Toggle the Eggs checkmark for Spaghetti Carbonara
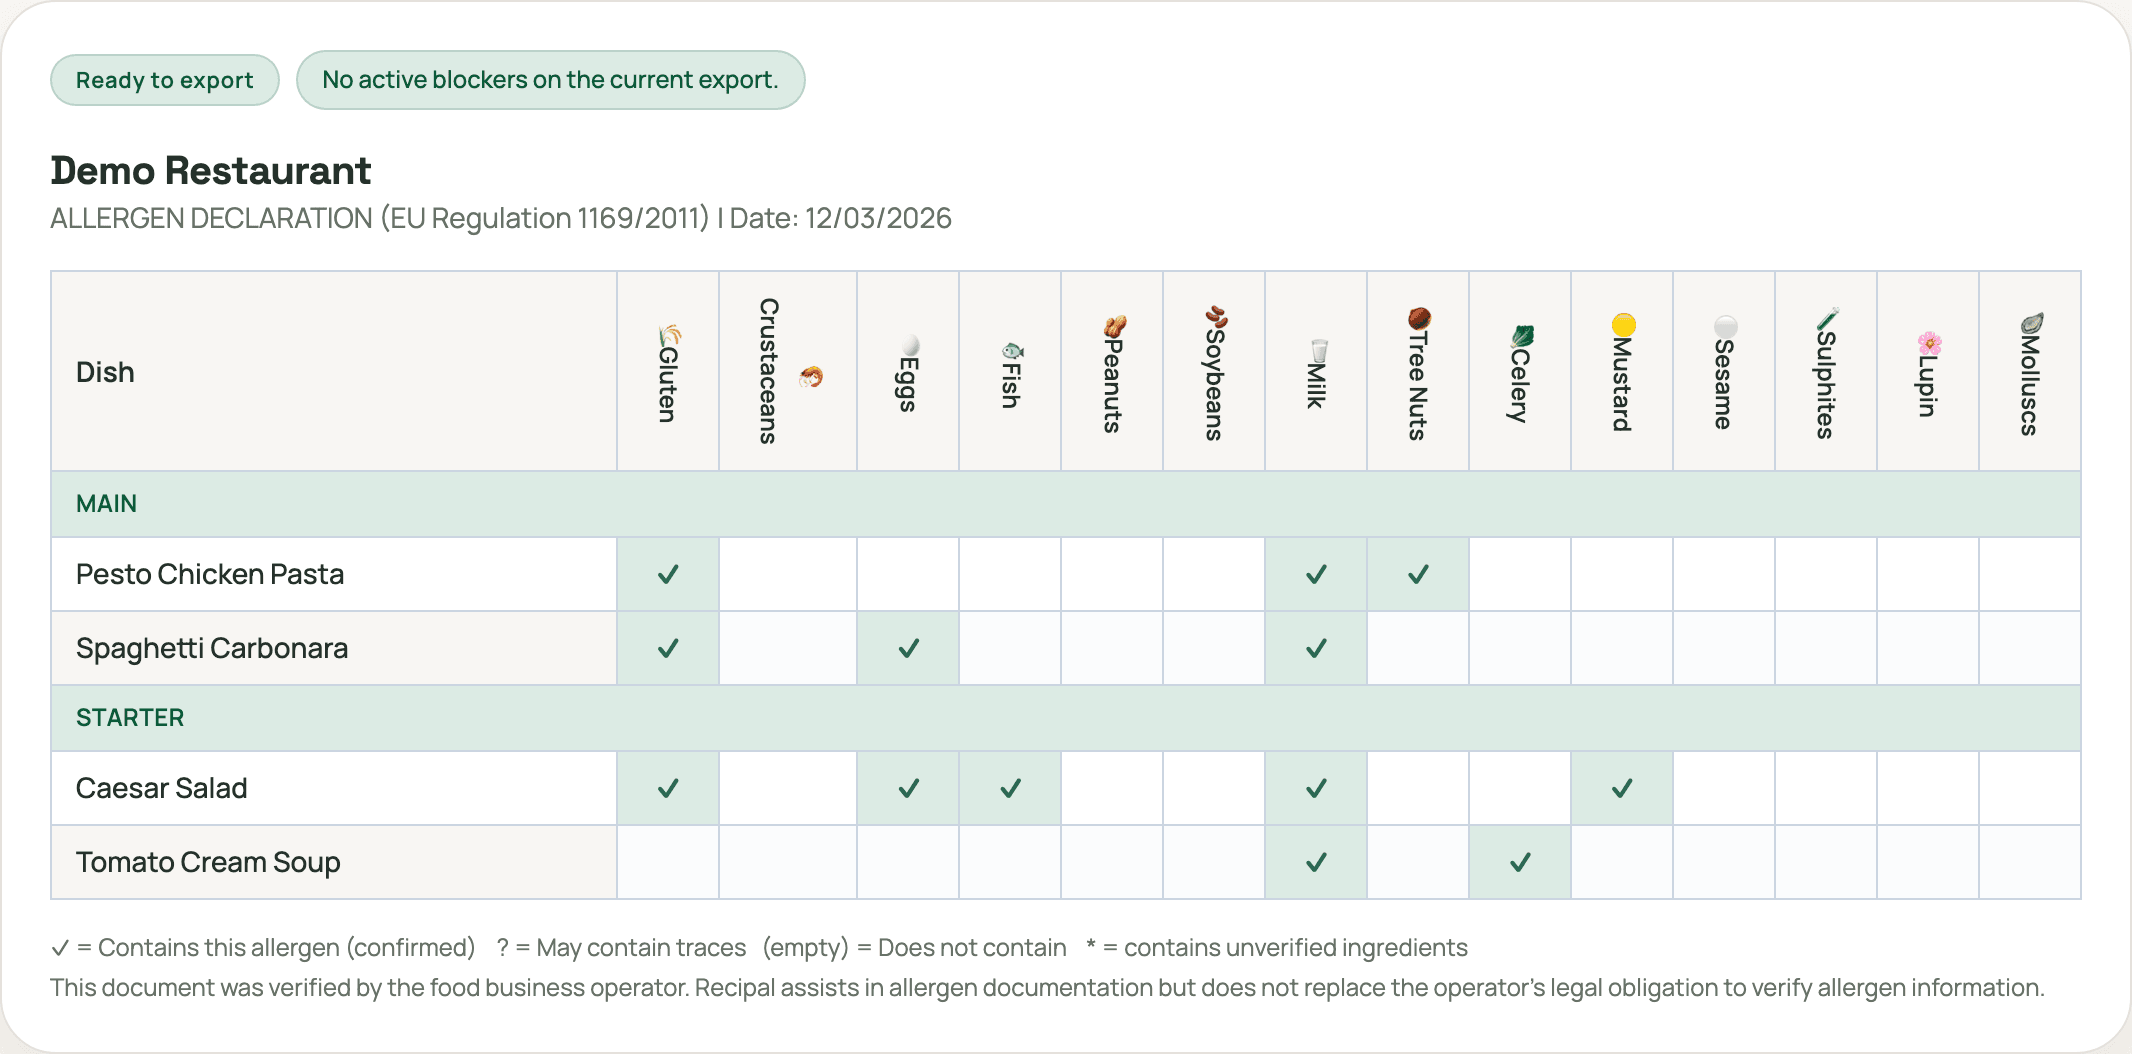2132x1054 pixels. (x=907, y=648)
